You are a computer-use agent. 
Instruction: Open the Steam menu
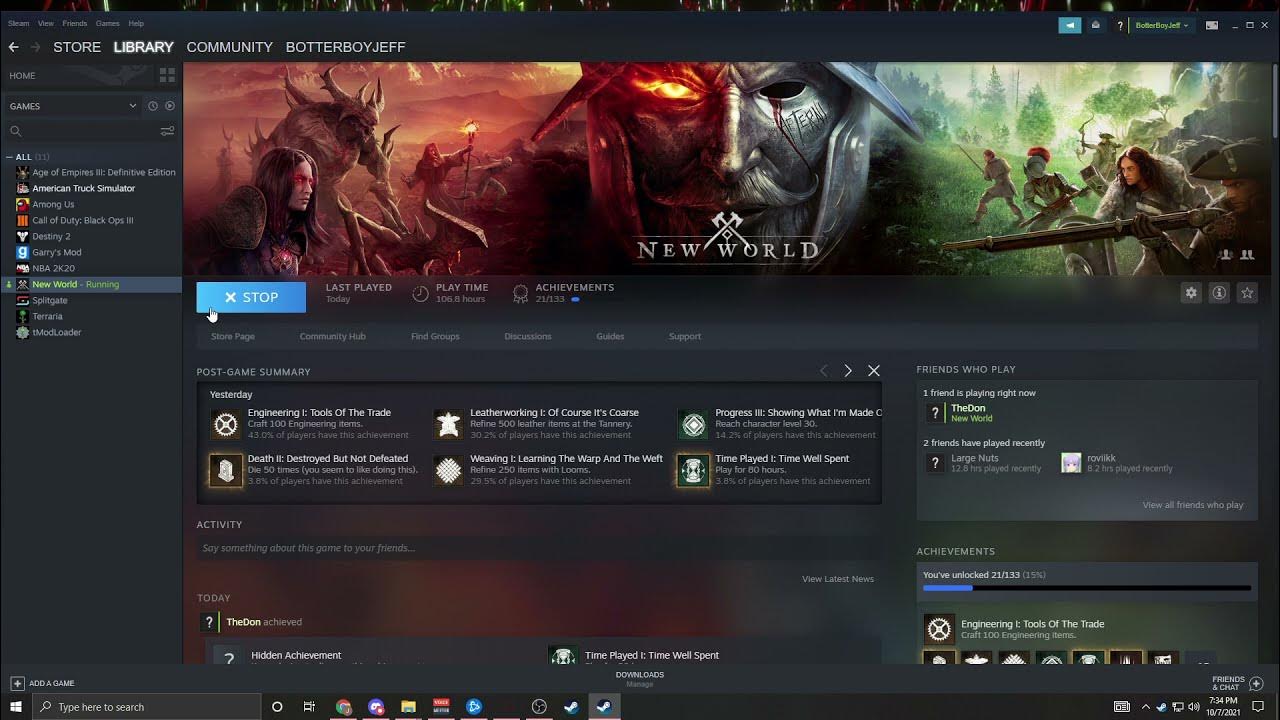coord(19,23)
